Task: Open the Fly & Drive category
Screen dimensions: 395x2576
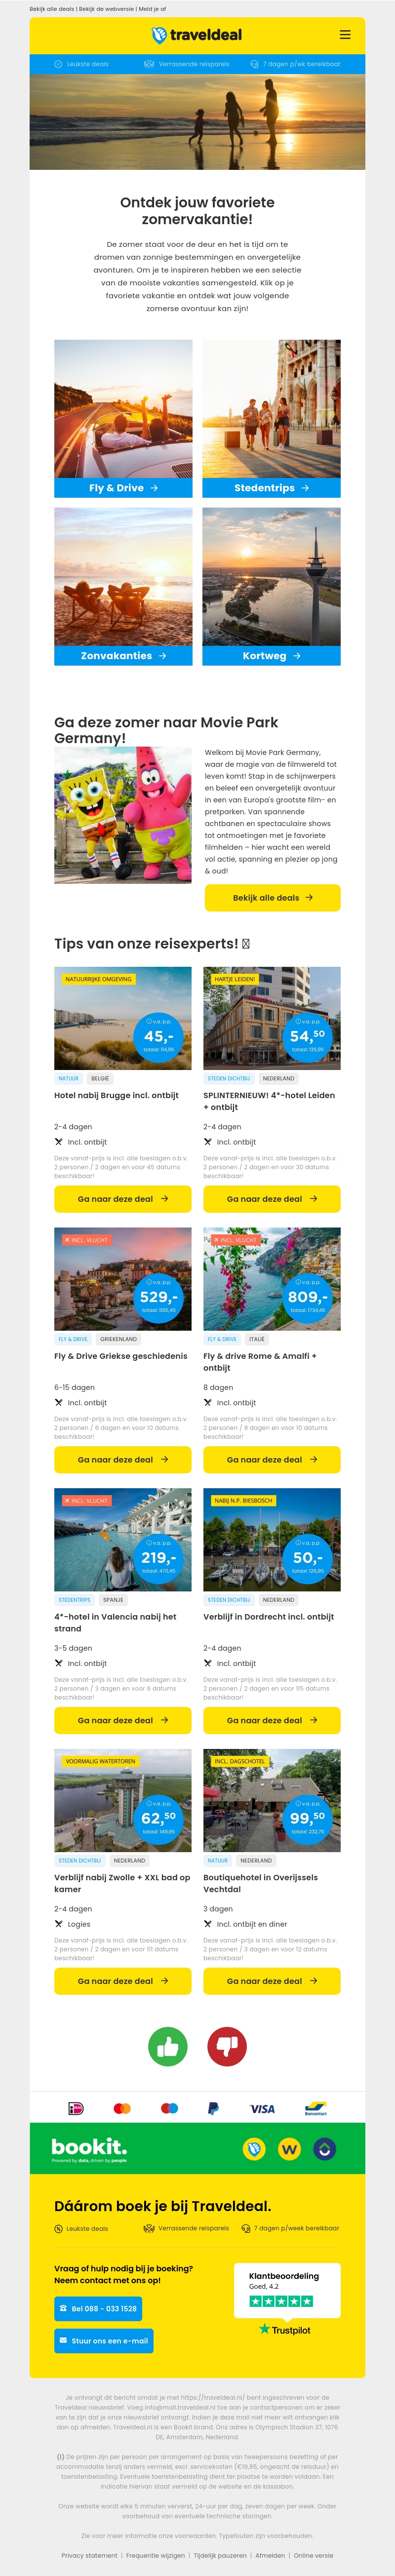Action: [123, 488]
